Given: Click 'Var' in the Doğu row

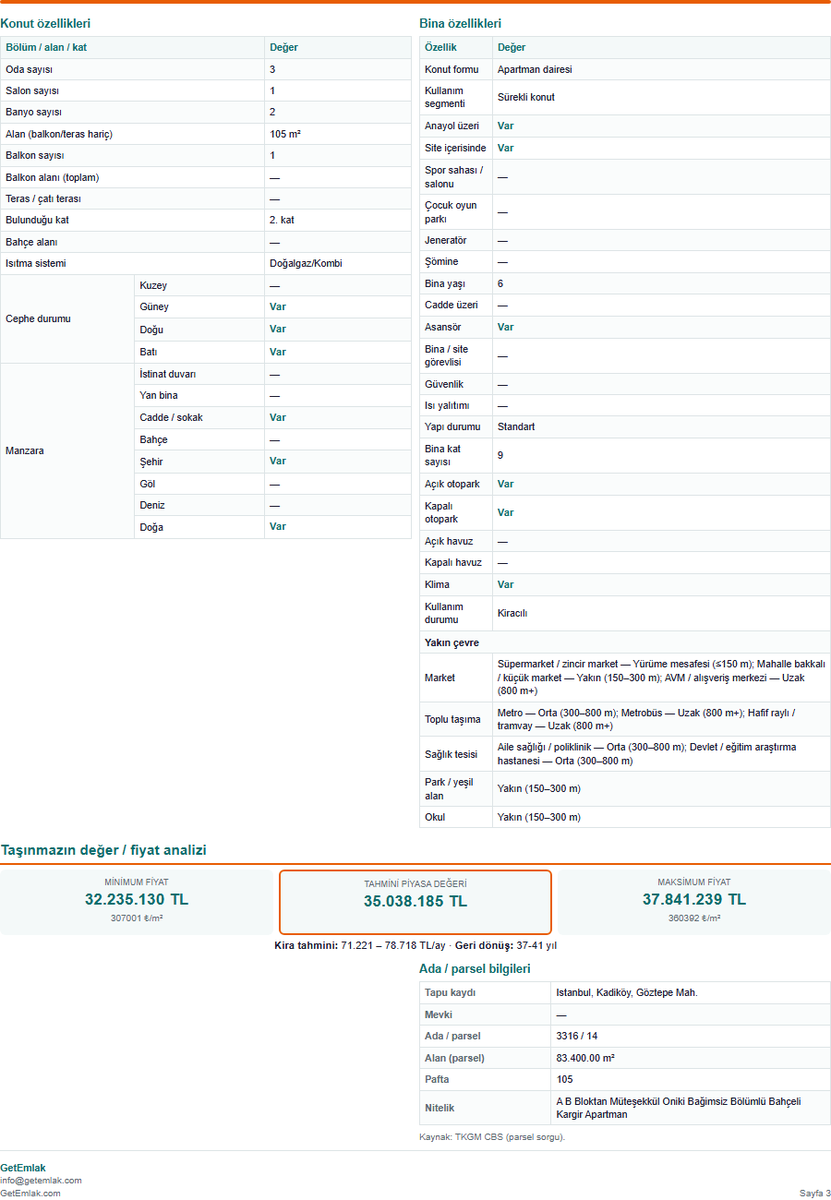Looking at the screenshot, I should (277, 329).
